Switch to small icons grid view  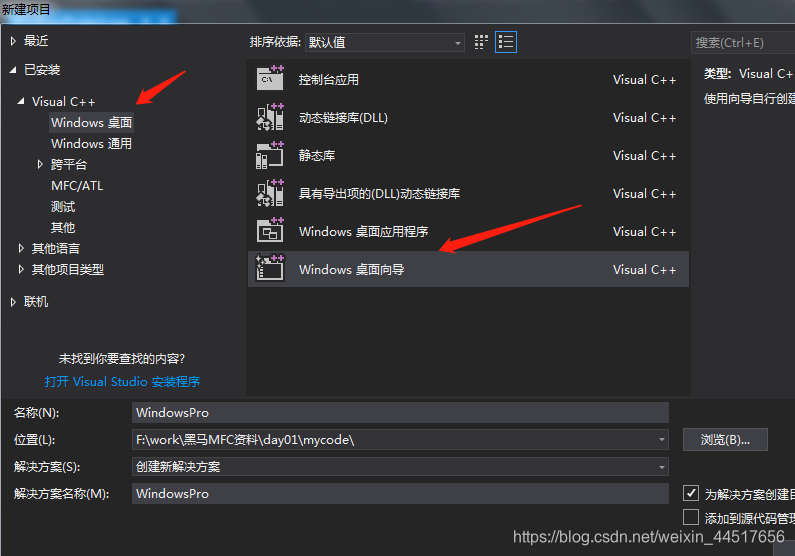click(481, 42)
